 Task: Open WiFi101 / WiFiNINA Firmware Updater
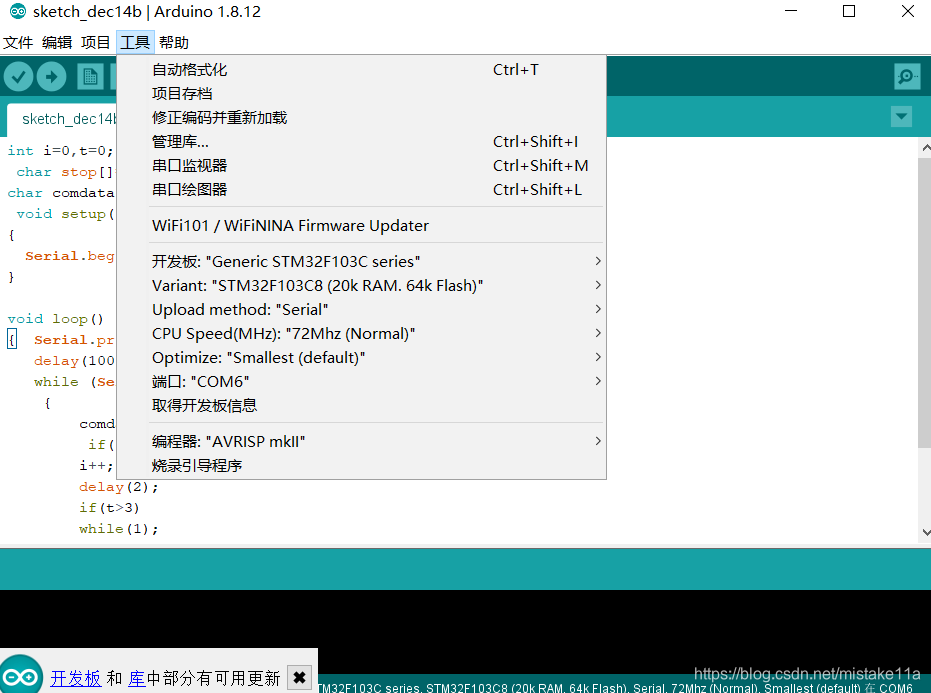[362, 226]
